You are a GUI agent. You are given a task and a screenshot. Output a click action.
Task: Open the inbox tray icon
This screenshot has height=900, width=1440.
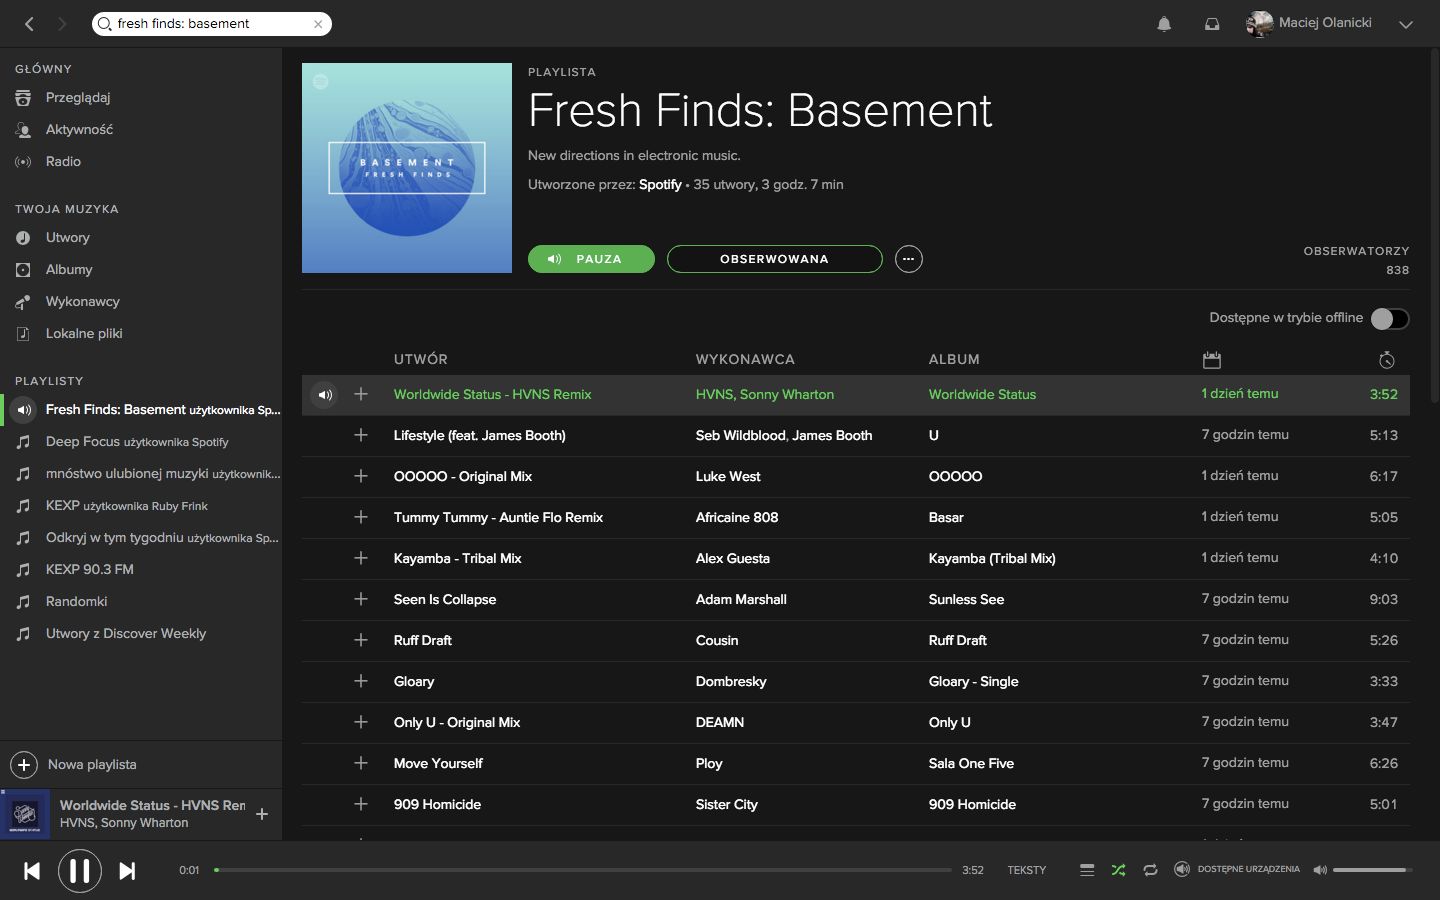(1212, 24)
